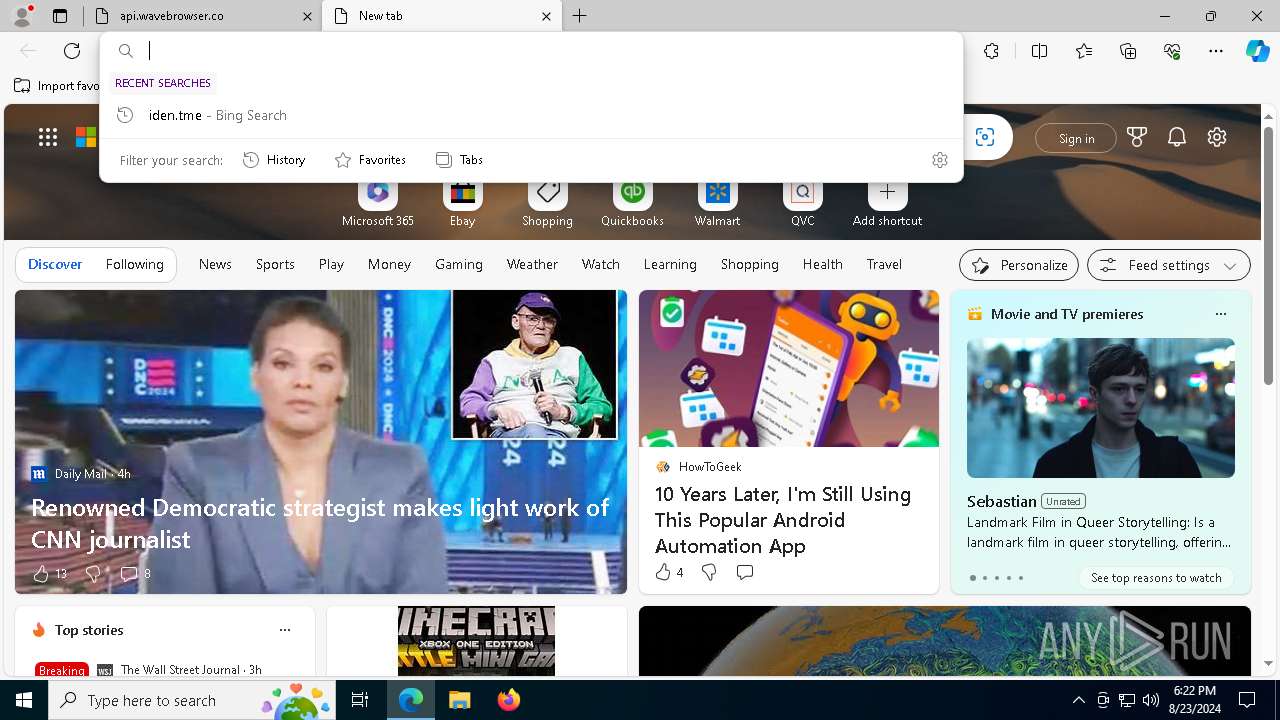The image size is (1280, 720).
Task: Open volume control in system tray
Action: click(1151, 700)
